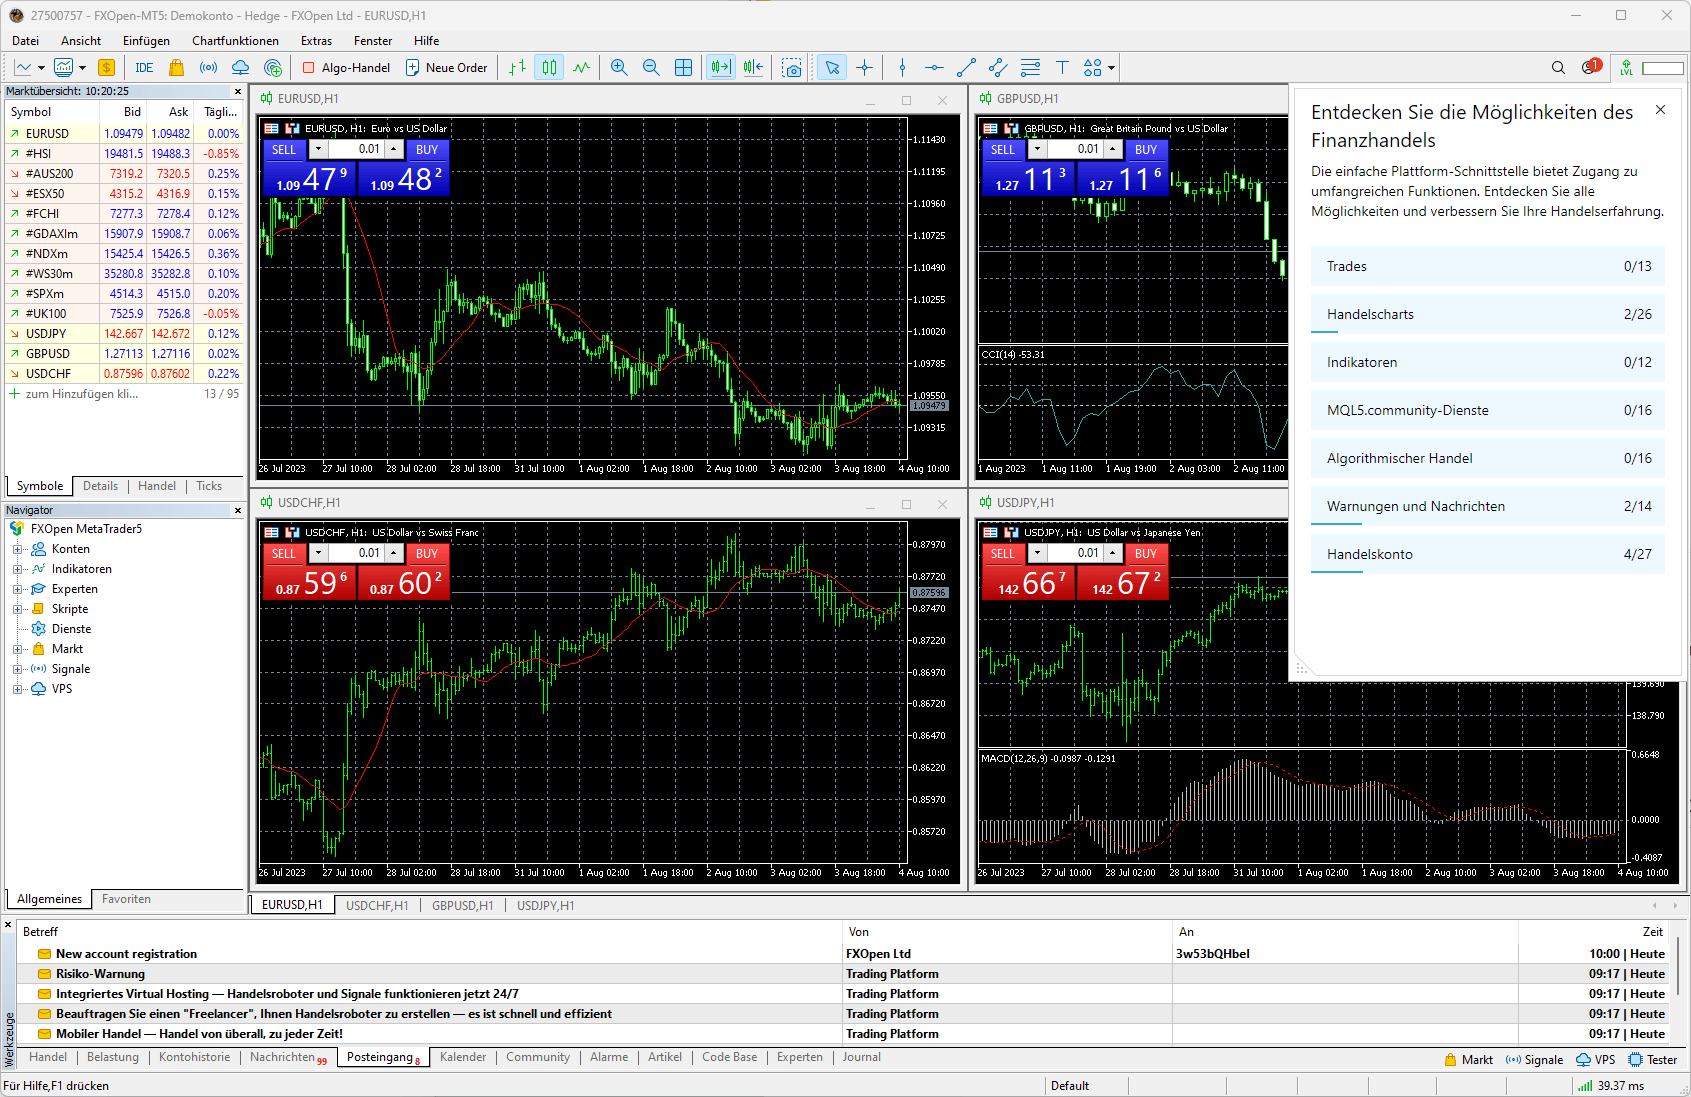This screenshot has width=1691, height=1097.
Task: Open the Market shopping bag toolbar icon
Action: 176,68
